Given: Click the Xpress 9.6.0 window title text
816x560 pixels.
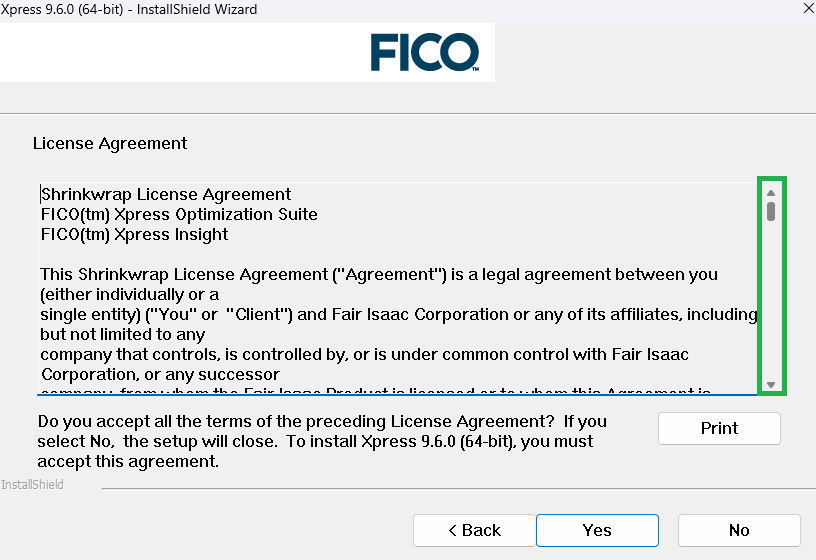Looking at the screenshot, I should point(129,9).
